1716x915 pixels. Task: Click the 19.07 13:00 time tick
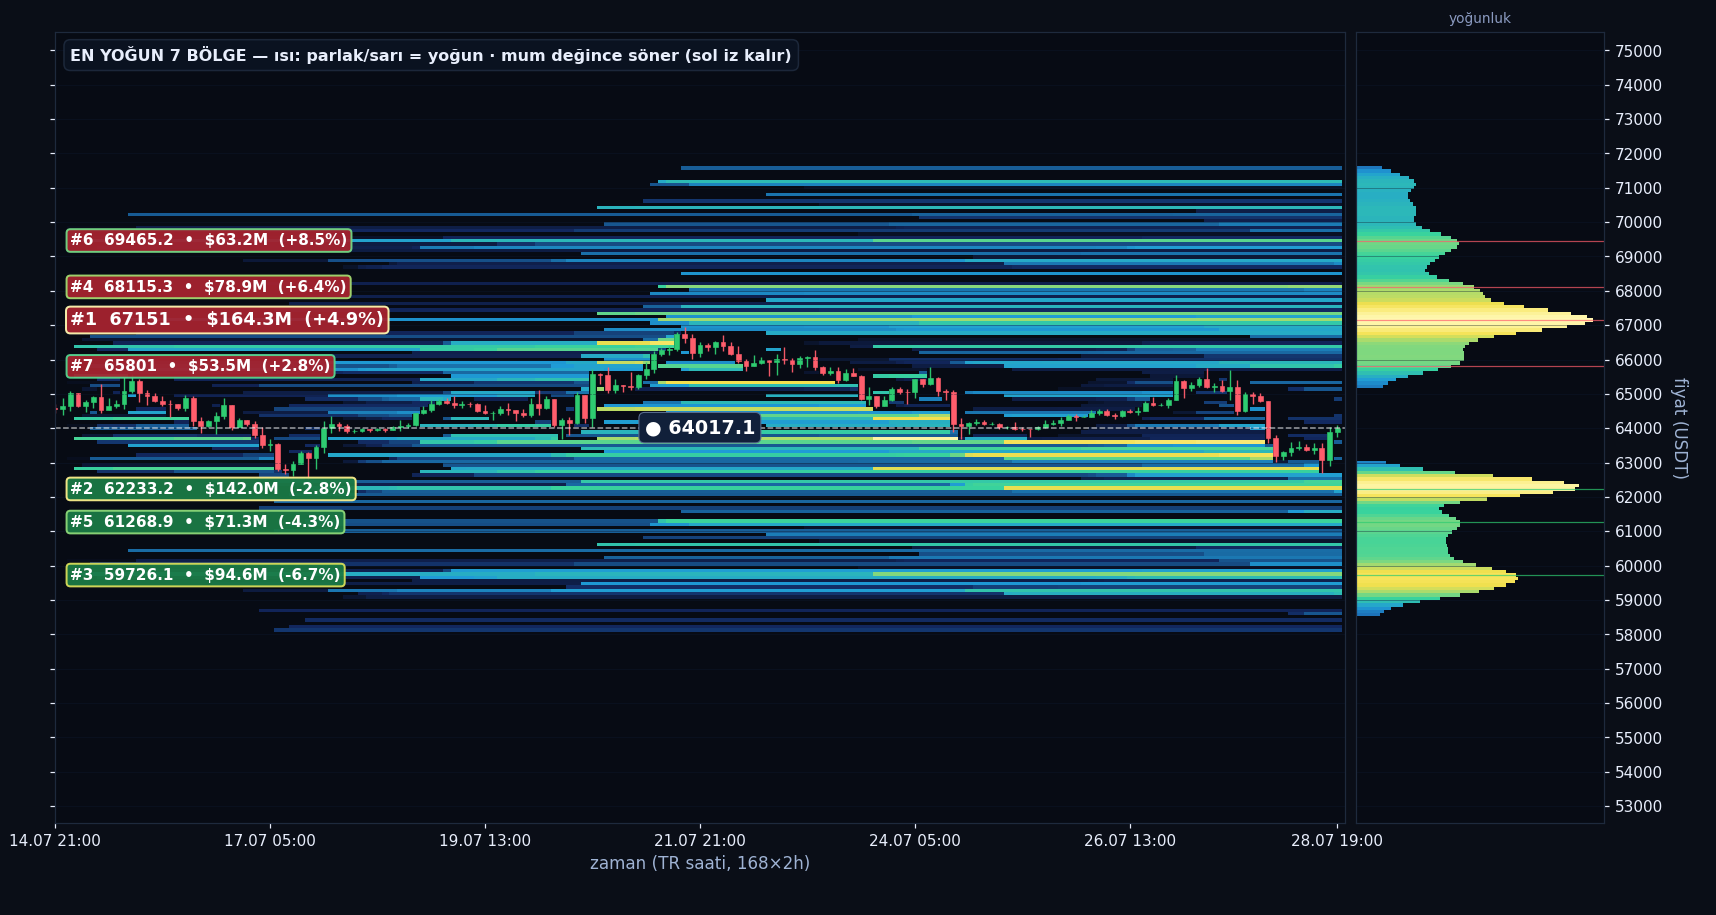[x=485, y=841]
